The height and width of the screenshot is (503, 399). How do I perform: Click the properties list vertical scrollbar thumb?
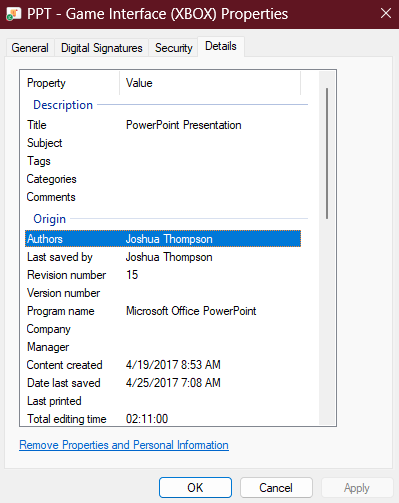327,153
